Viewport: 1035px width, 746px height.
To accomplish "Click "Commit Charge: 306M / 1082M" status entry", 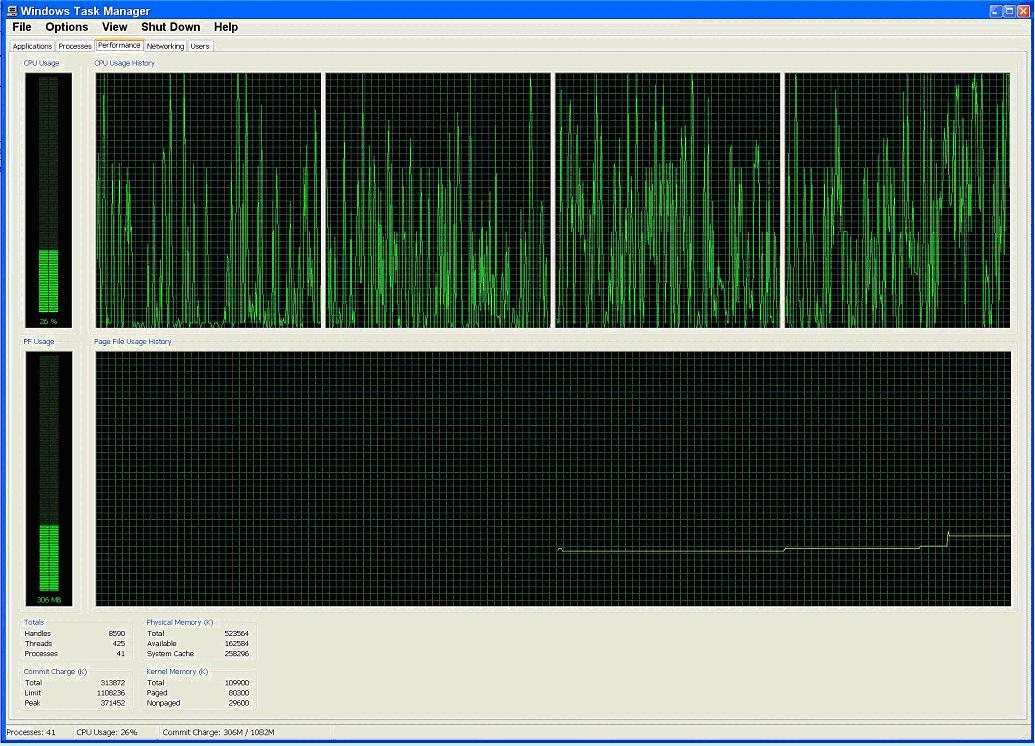I will (x=218, y=732).
